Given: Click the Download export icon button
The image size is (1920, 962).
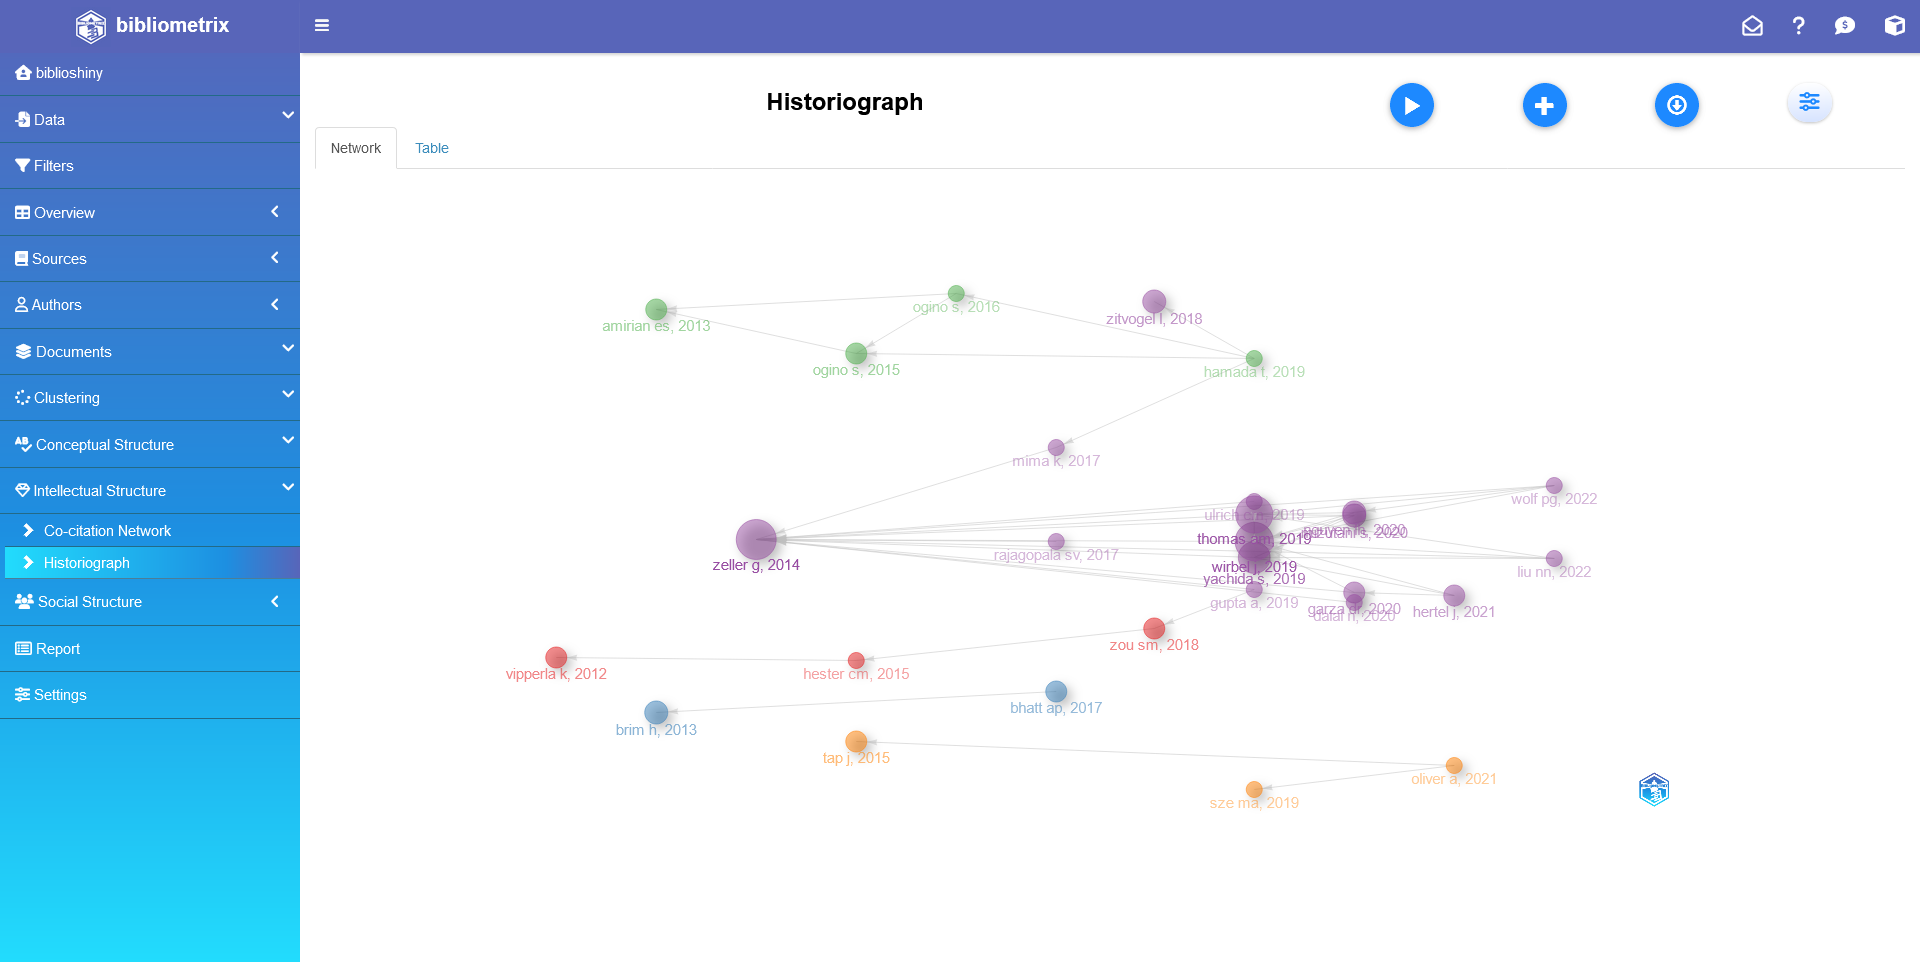Looking at the screenshot, I should (x=1676, y=105).
